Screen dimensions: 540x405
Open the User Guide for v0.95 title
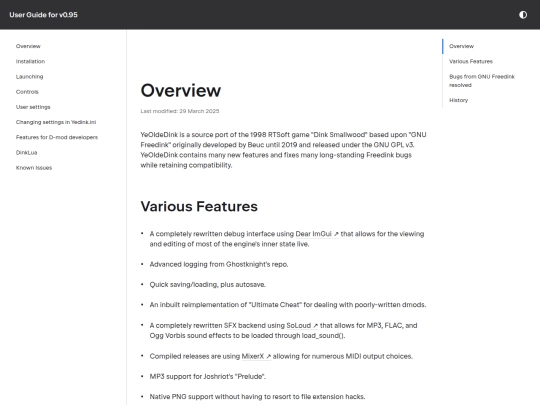(43, 15)
